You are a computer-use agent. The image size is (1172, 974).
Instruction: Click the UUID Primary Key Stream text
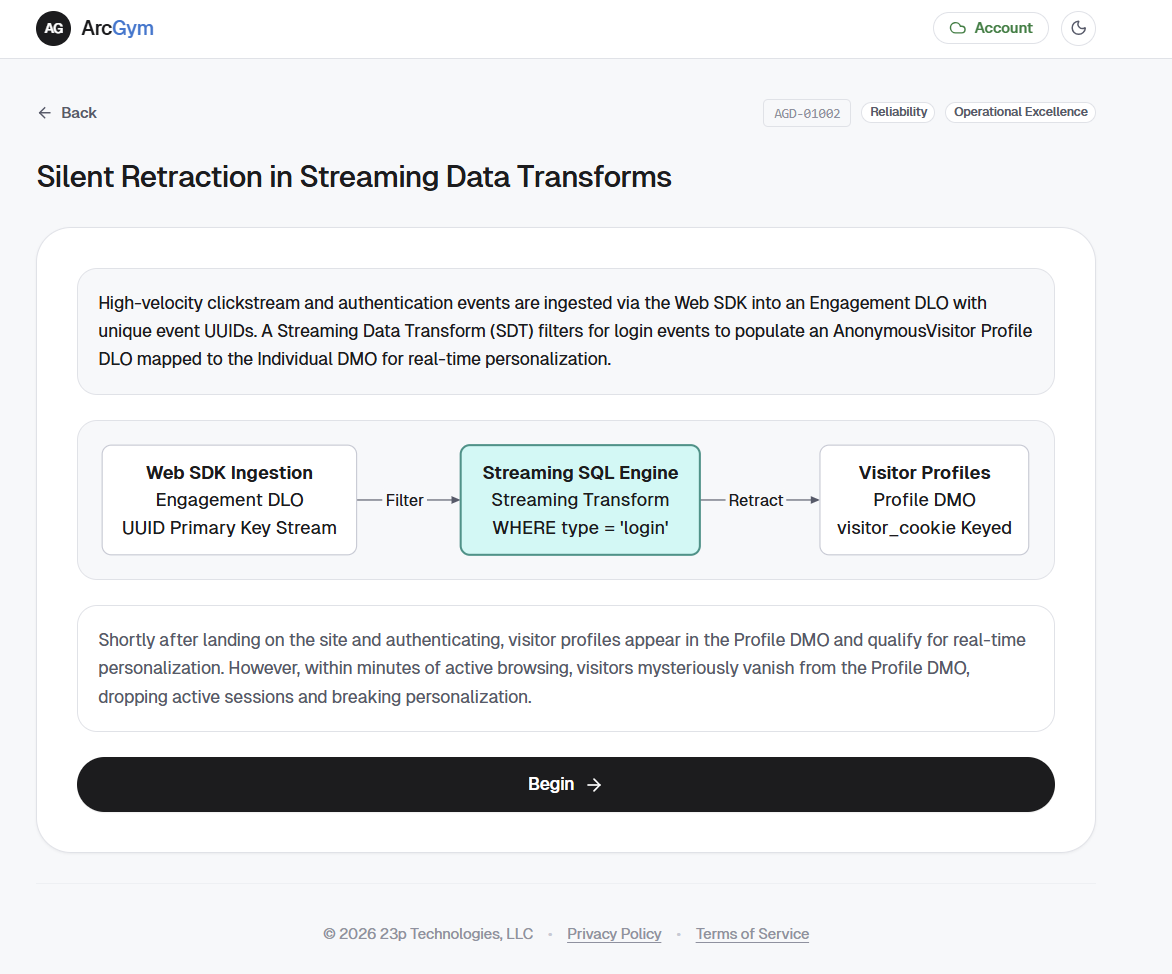click(229, 528)
